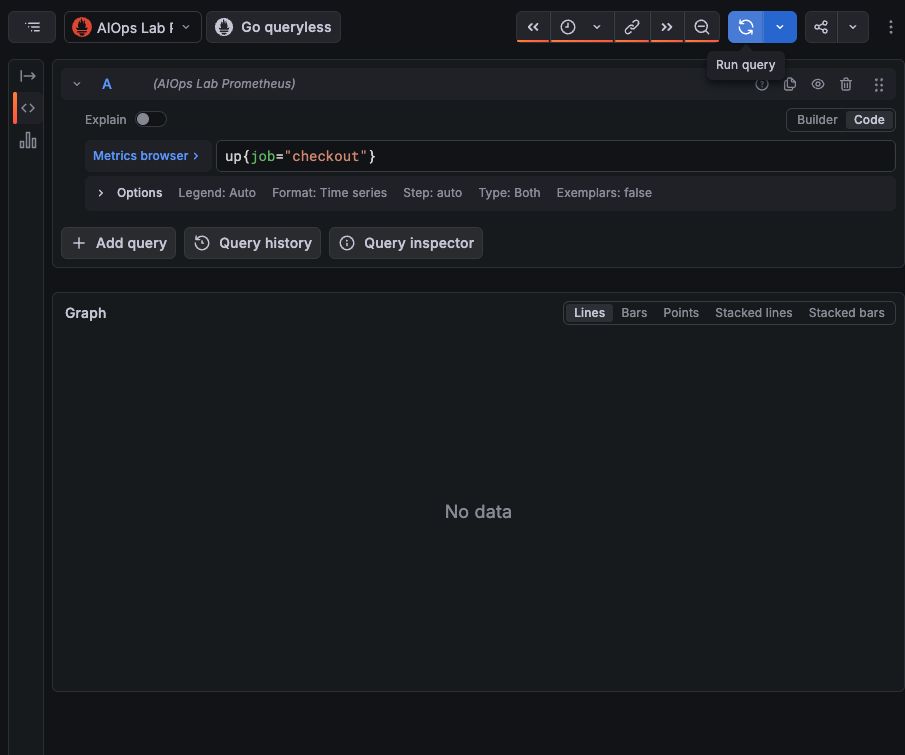Open the Query inspector
Viewport: 905px width, 755px height.
(x=406, y=243)
